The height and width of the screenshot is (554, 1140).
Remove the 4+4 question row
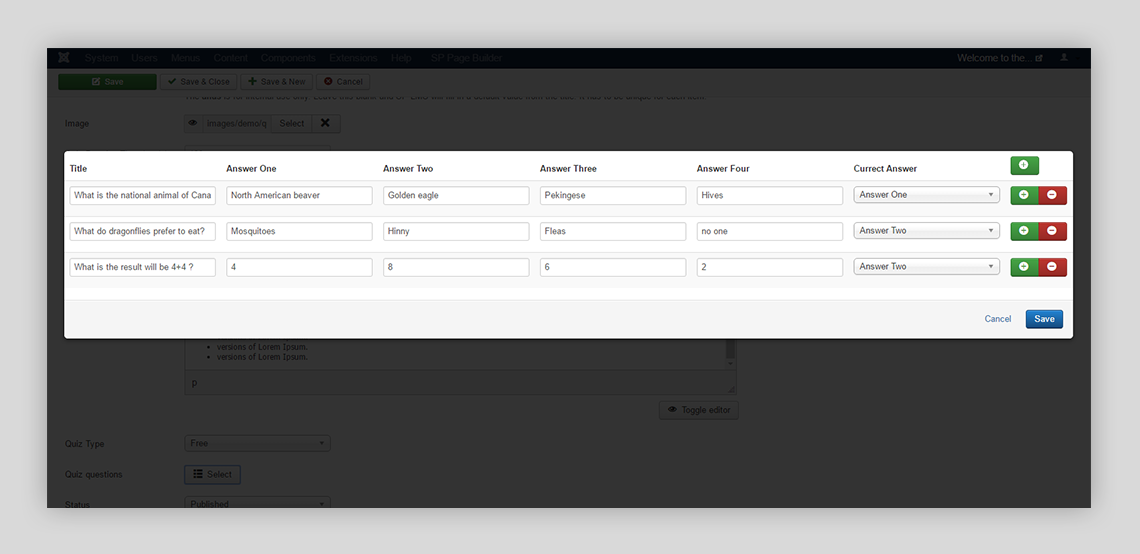click(1052, 267)
